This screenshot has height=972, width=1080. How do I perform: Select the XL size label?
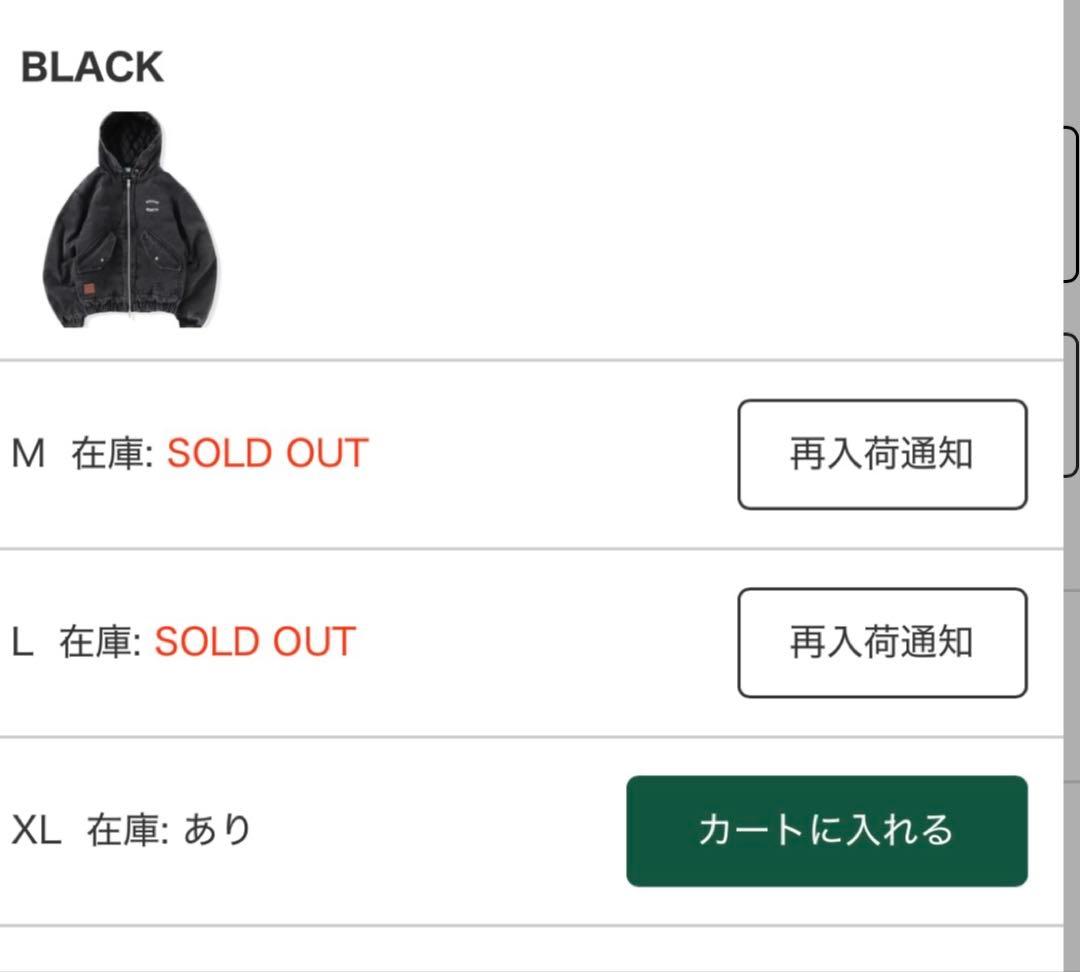pos(36,830)
